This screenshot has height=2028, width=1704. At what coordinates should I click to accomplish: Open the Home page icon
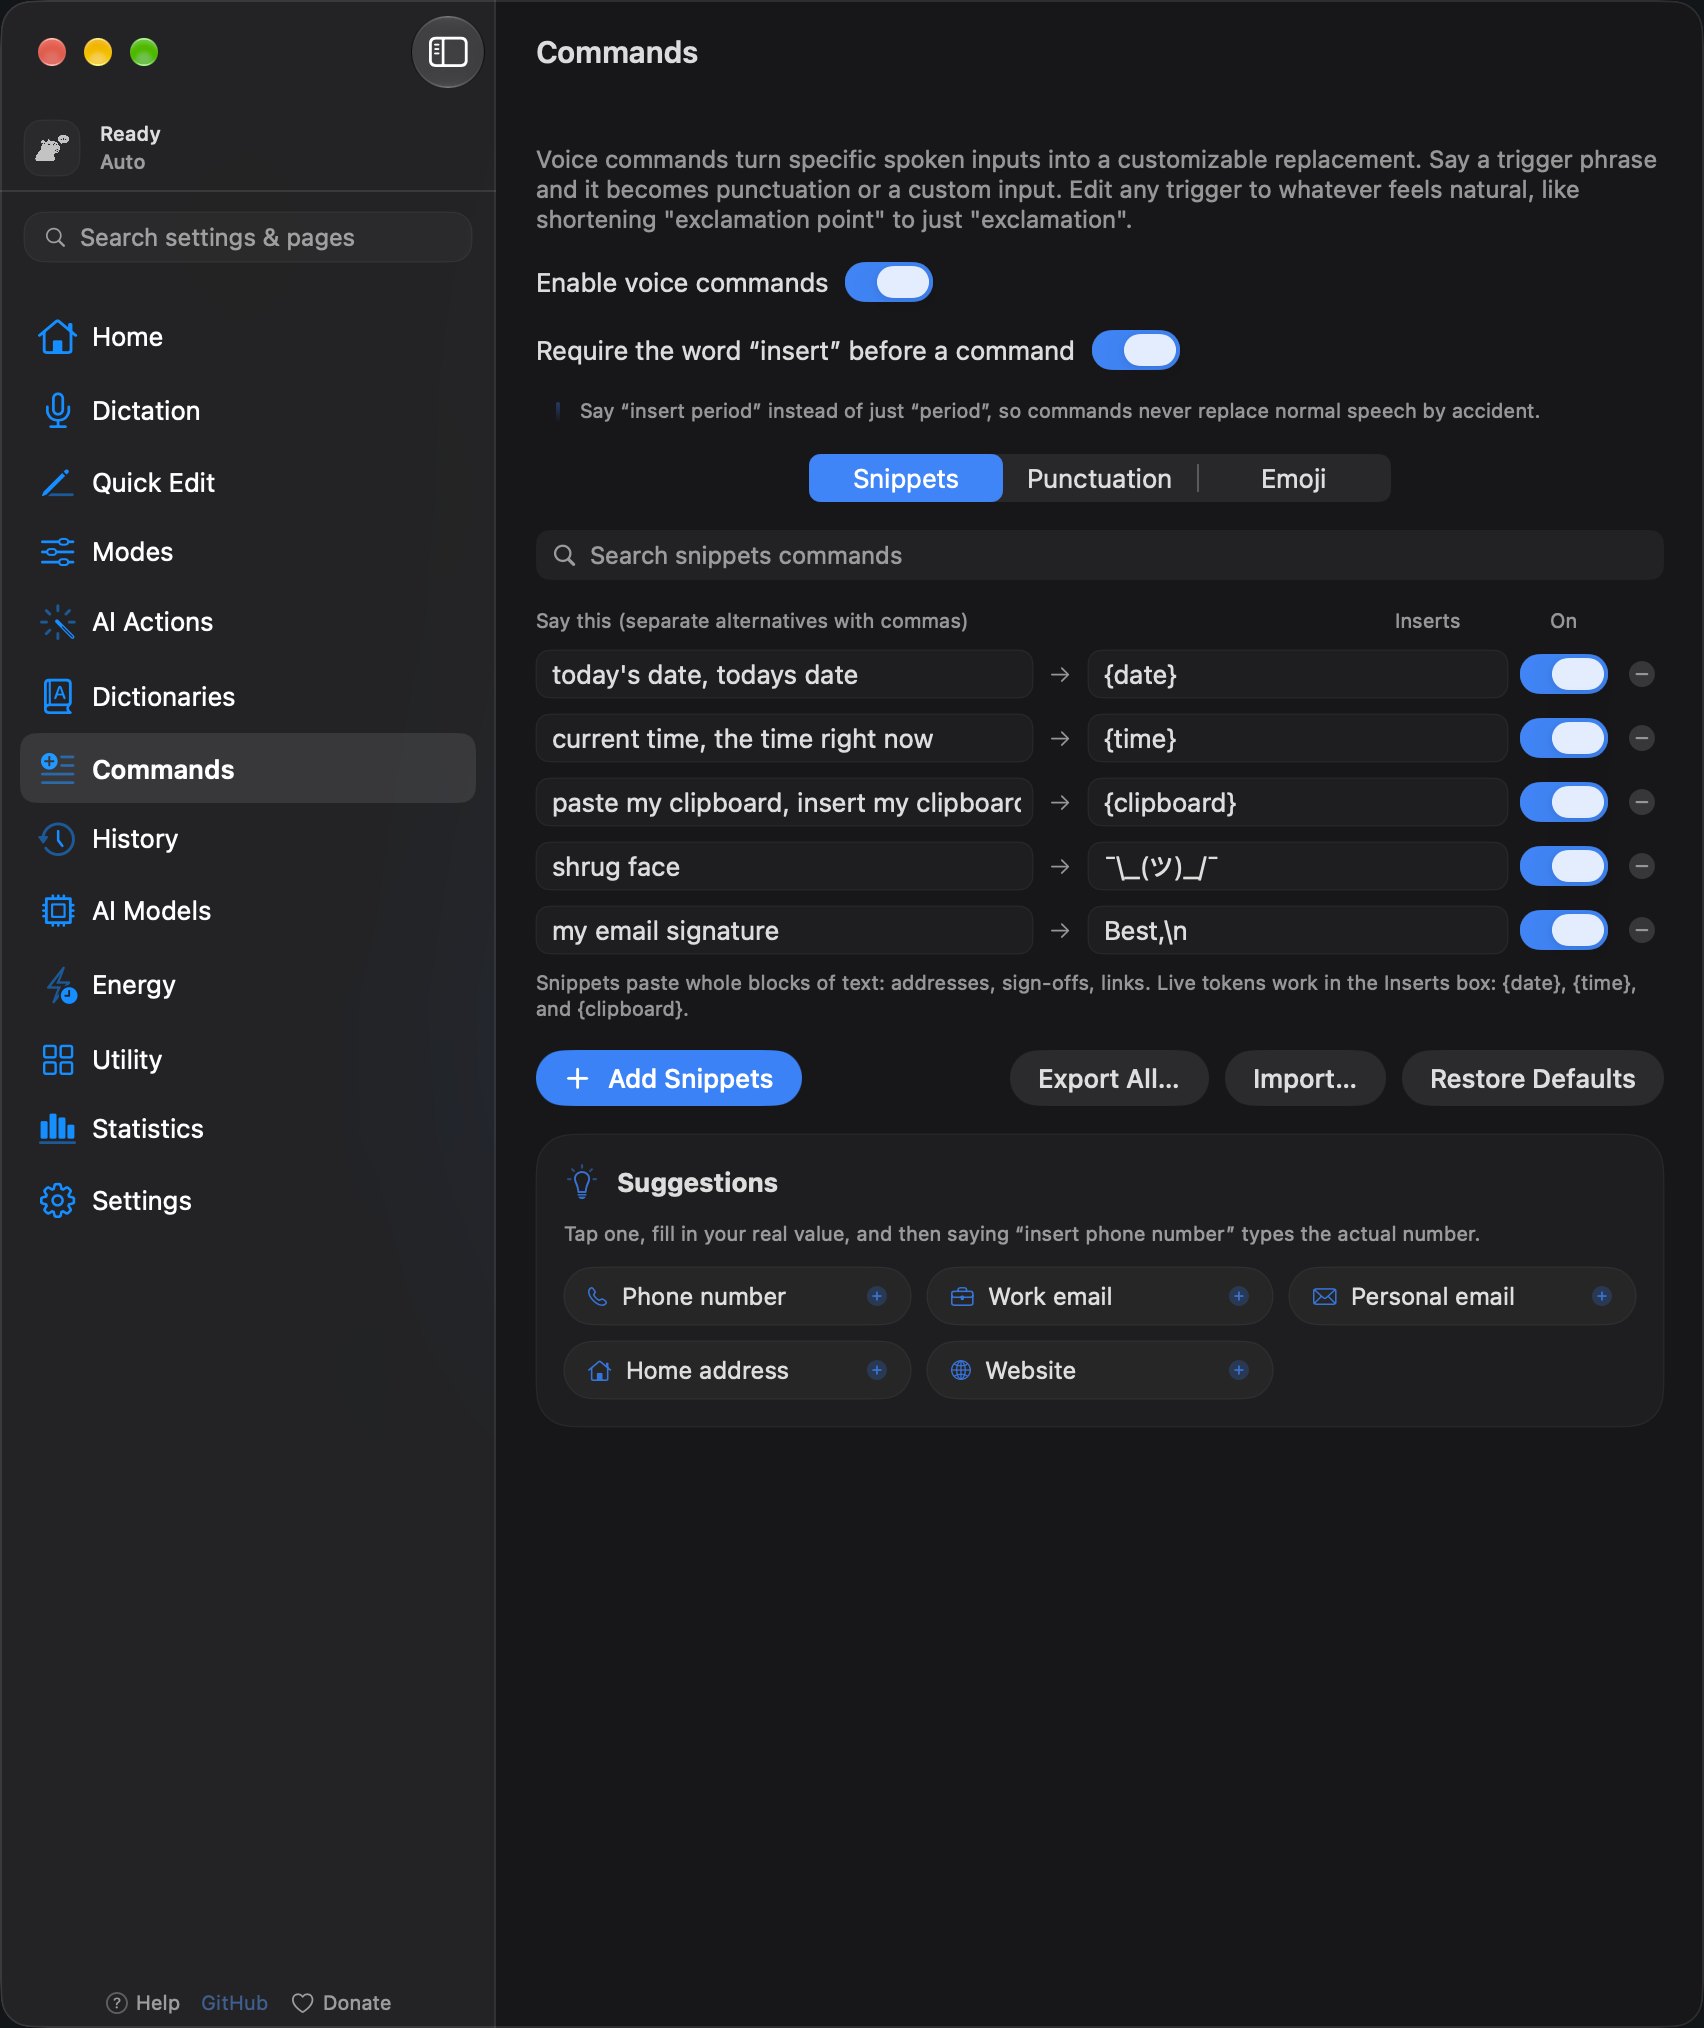click(x=57, y=337)
